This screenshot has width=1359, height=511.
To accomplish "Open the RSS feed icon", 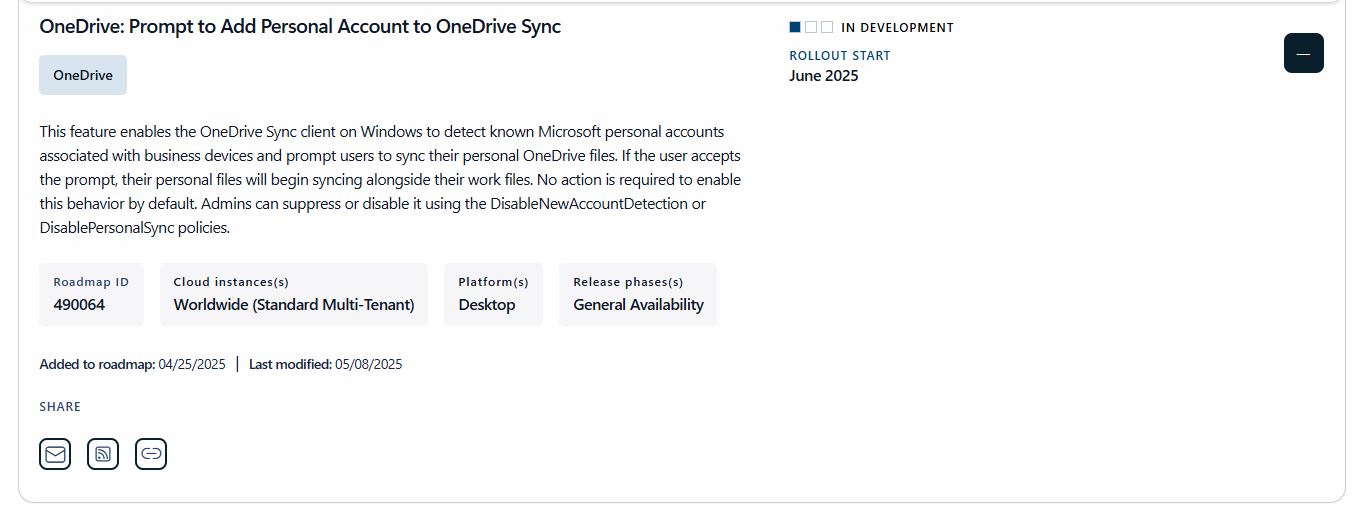I will click(103, 454).
